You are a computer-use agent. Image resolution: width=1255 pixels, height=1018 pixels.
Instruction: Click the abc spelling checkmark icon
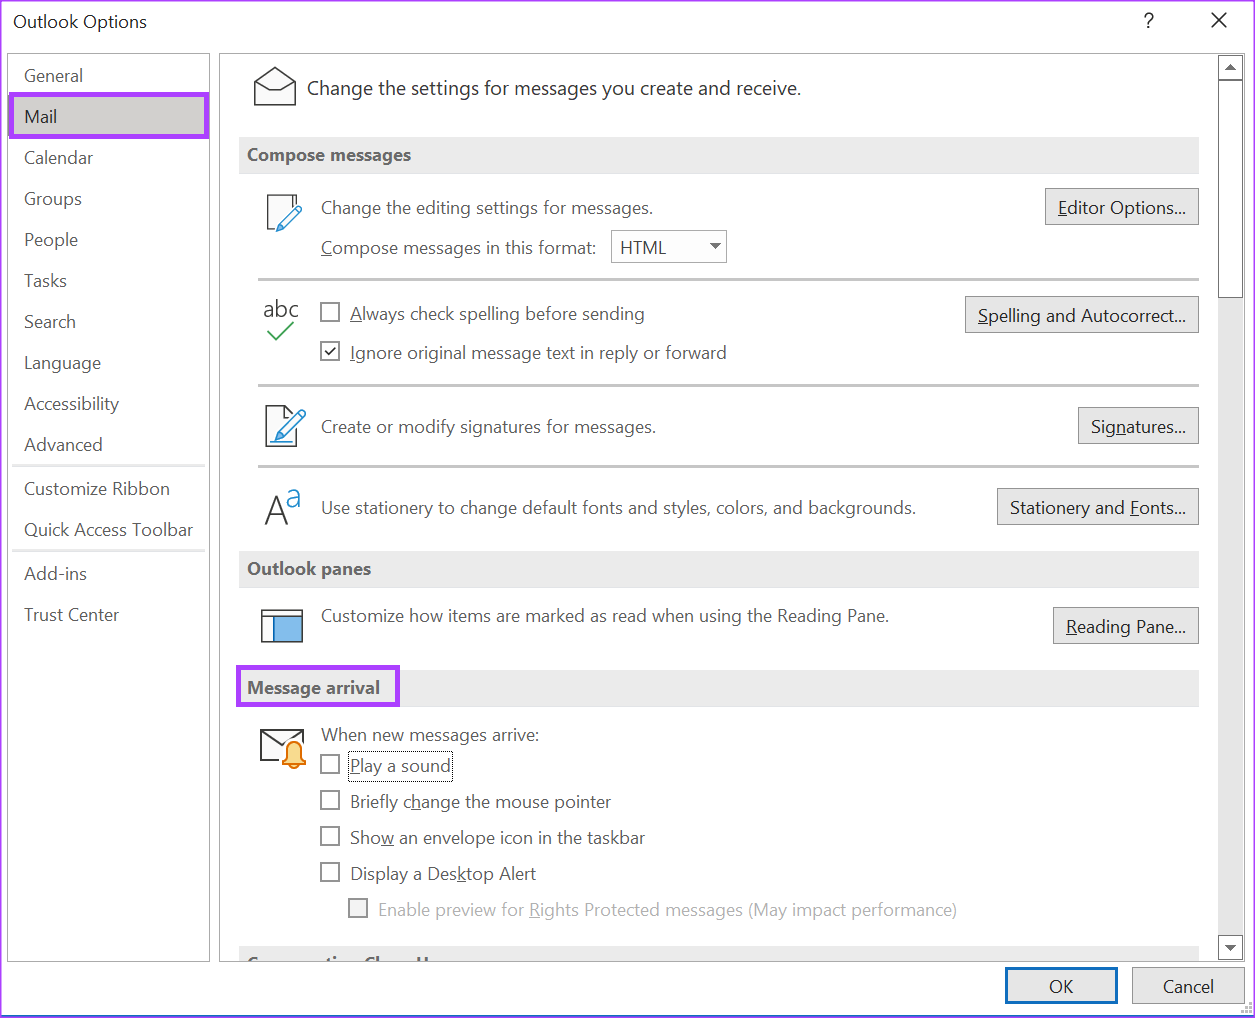pos(281,320)
